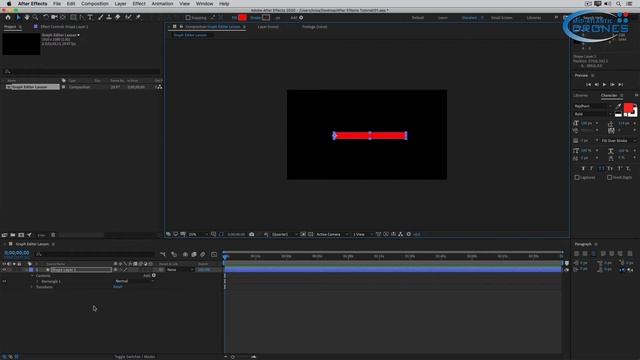Select the Pan Behind anchor point tool

point(63,18)
